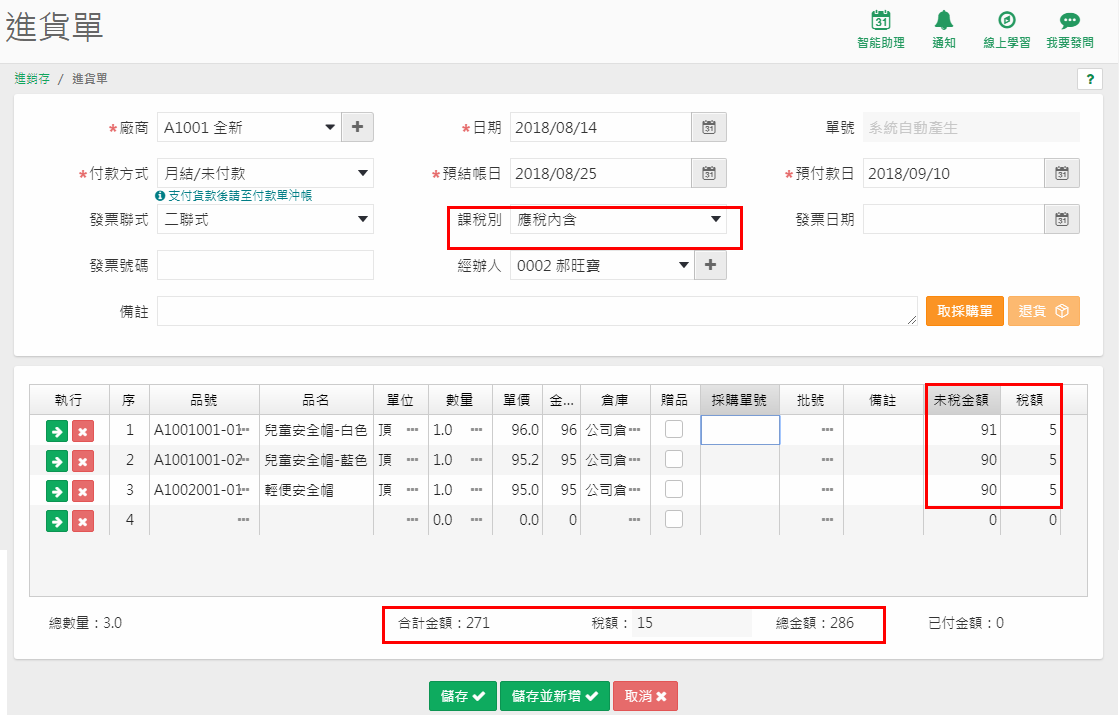The height and width of the screenshot is (716, 1119).
Task: Open calendar picker for 發票日期
Action: tap(1062, 218)
